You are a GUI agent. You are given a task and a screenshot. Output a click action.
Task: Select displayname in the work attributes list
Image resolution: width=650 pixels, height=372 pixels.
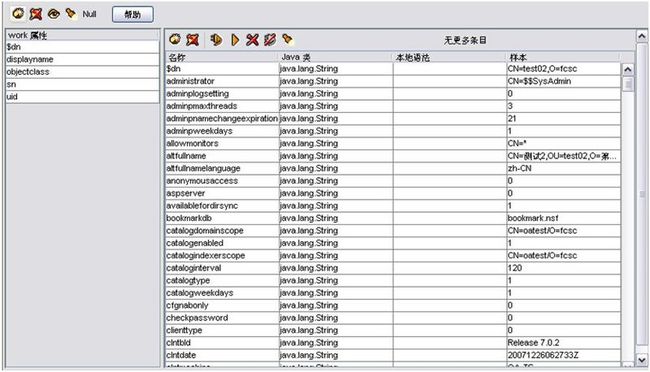tap(82, 59)
